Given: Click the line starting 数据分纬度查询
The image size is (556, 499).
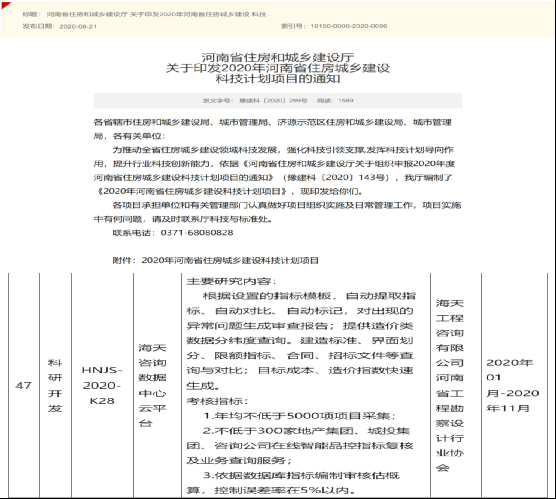Looking at the screenshot, I should click(x=300, y=340).
